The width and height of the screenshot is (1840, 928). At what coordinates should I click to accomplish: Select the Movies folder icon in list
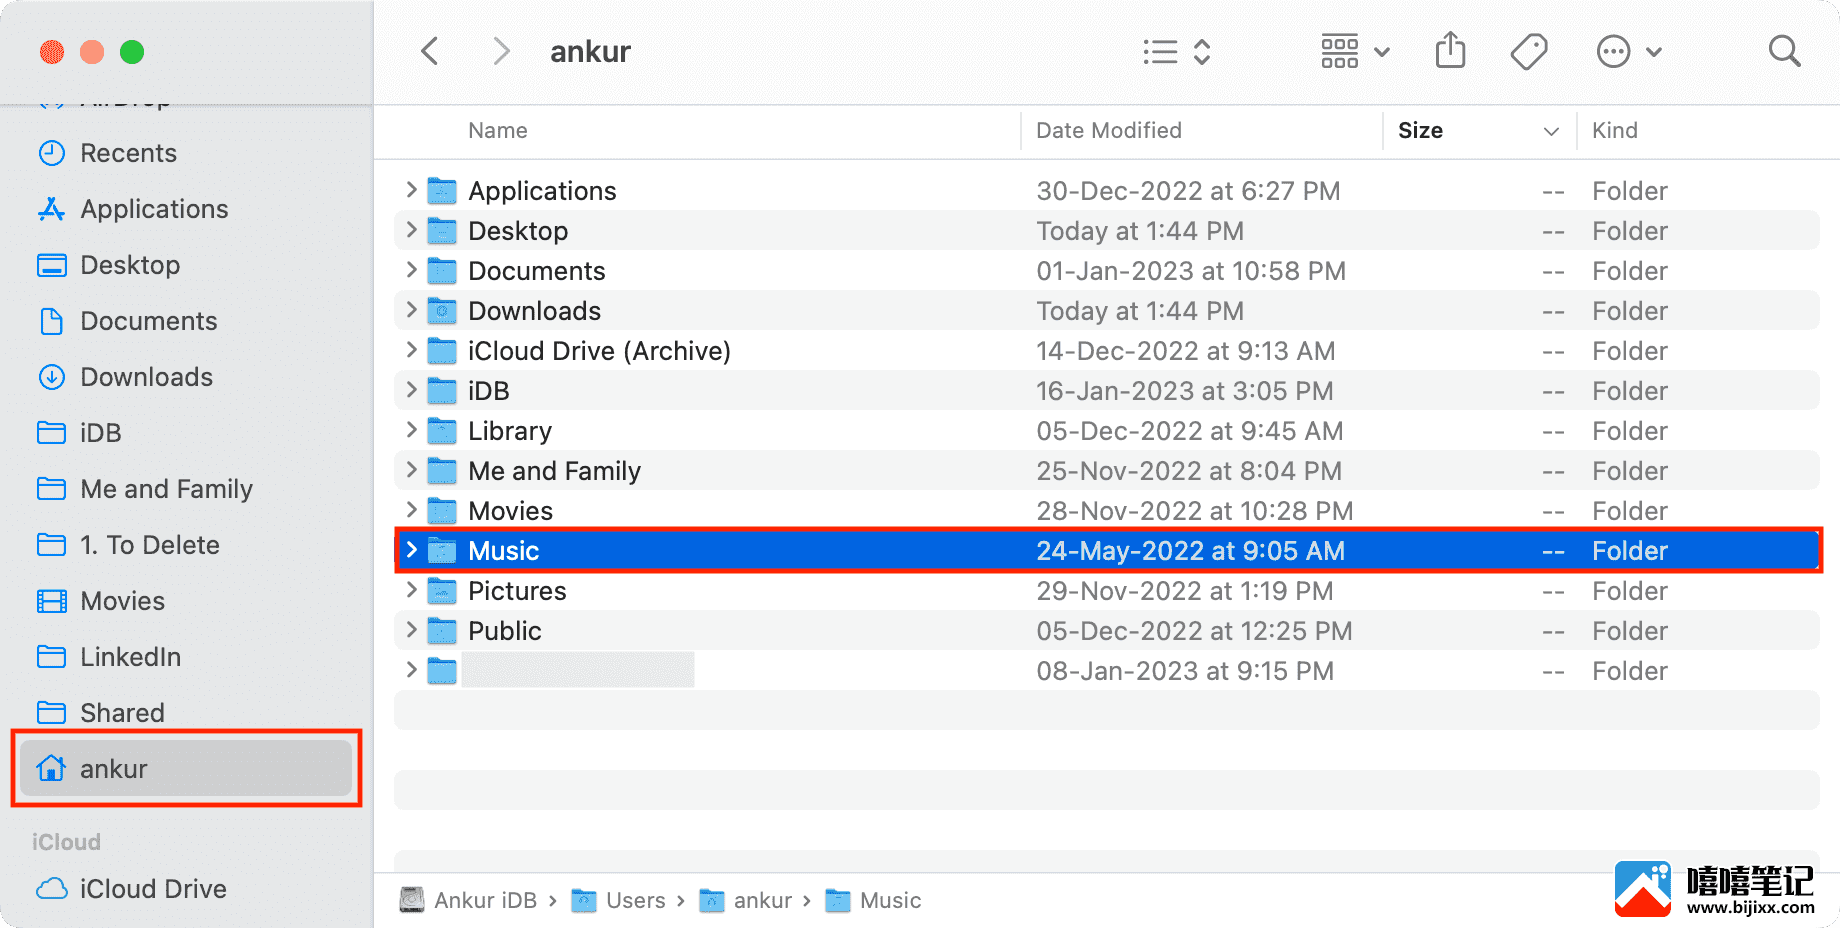442,511
